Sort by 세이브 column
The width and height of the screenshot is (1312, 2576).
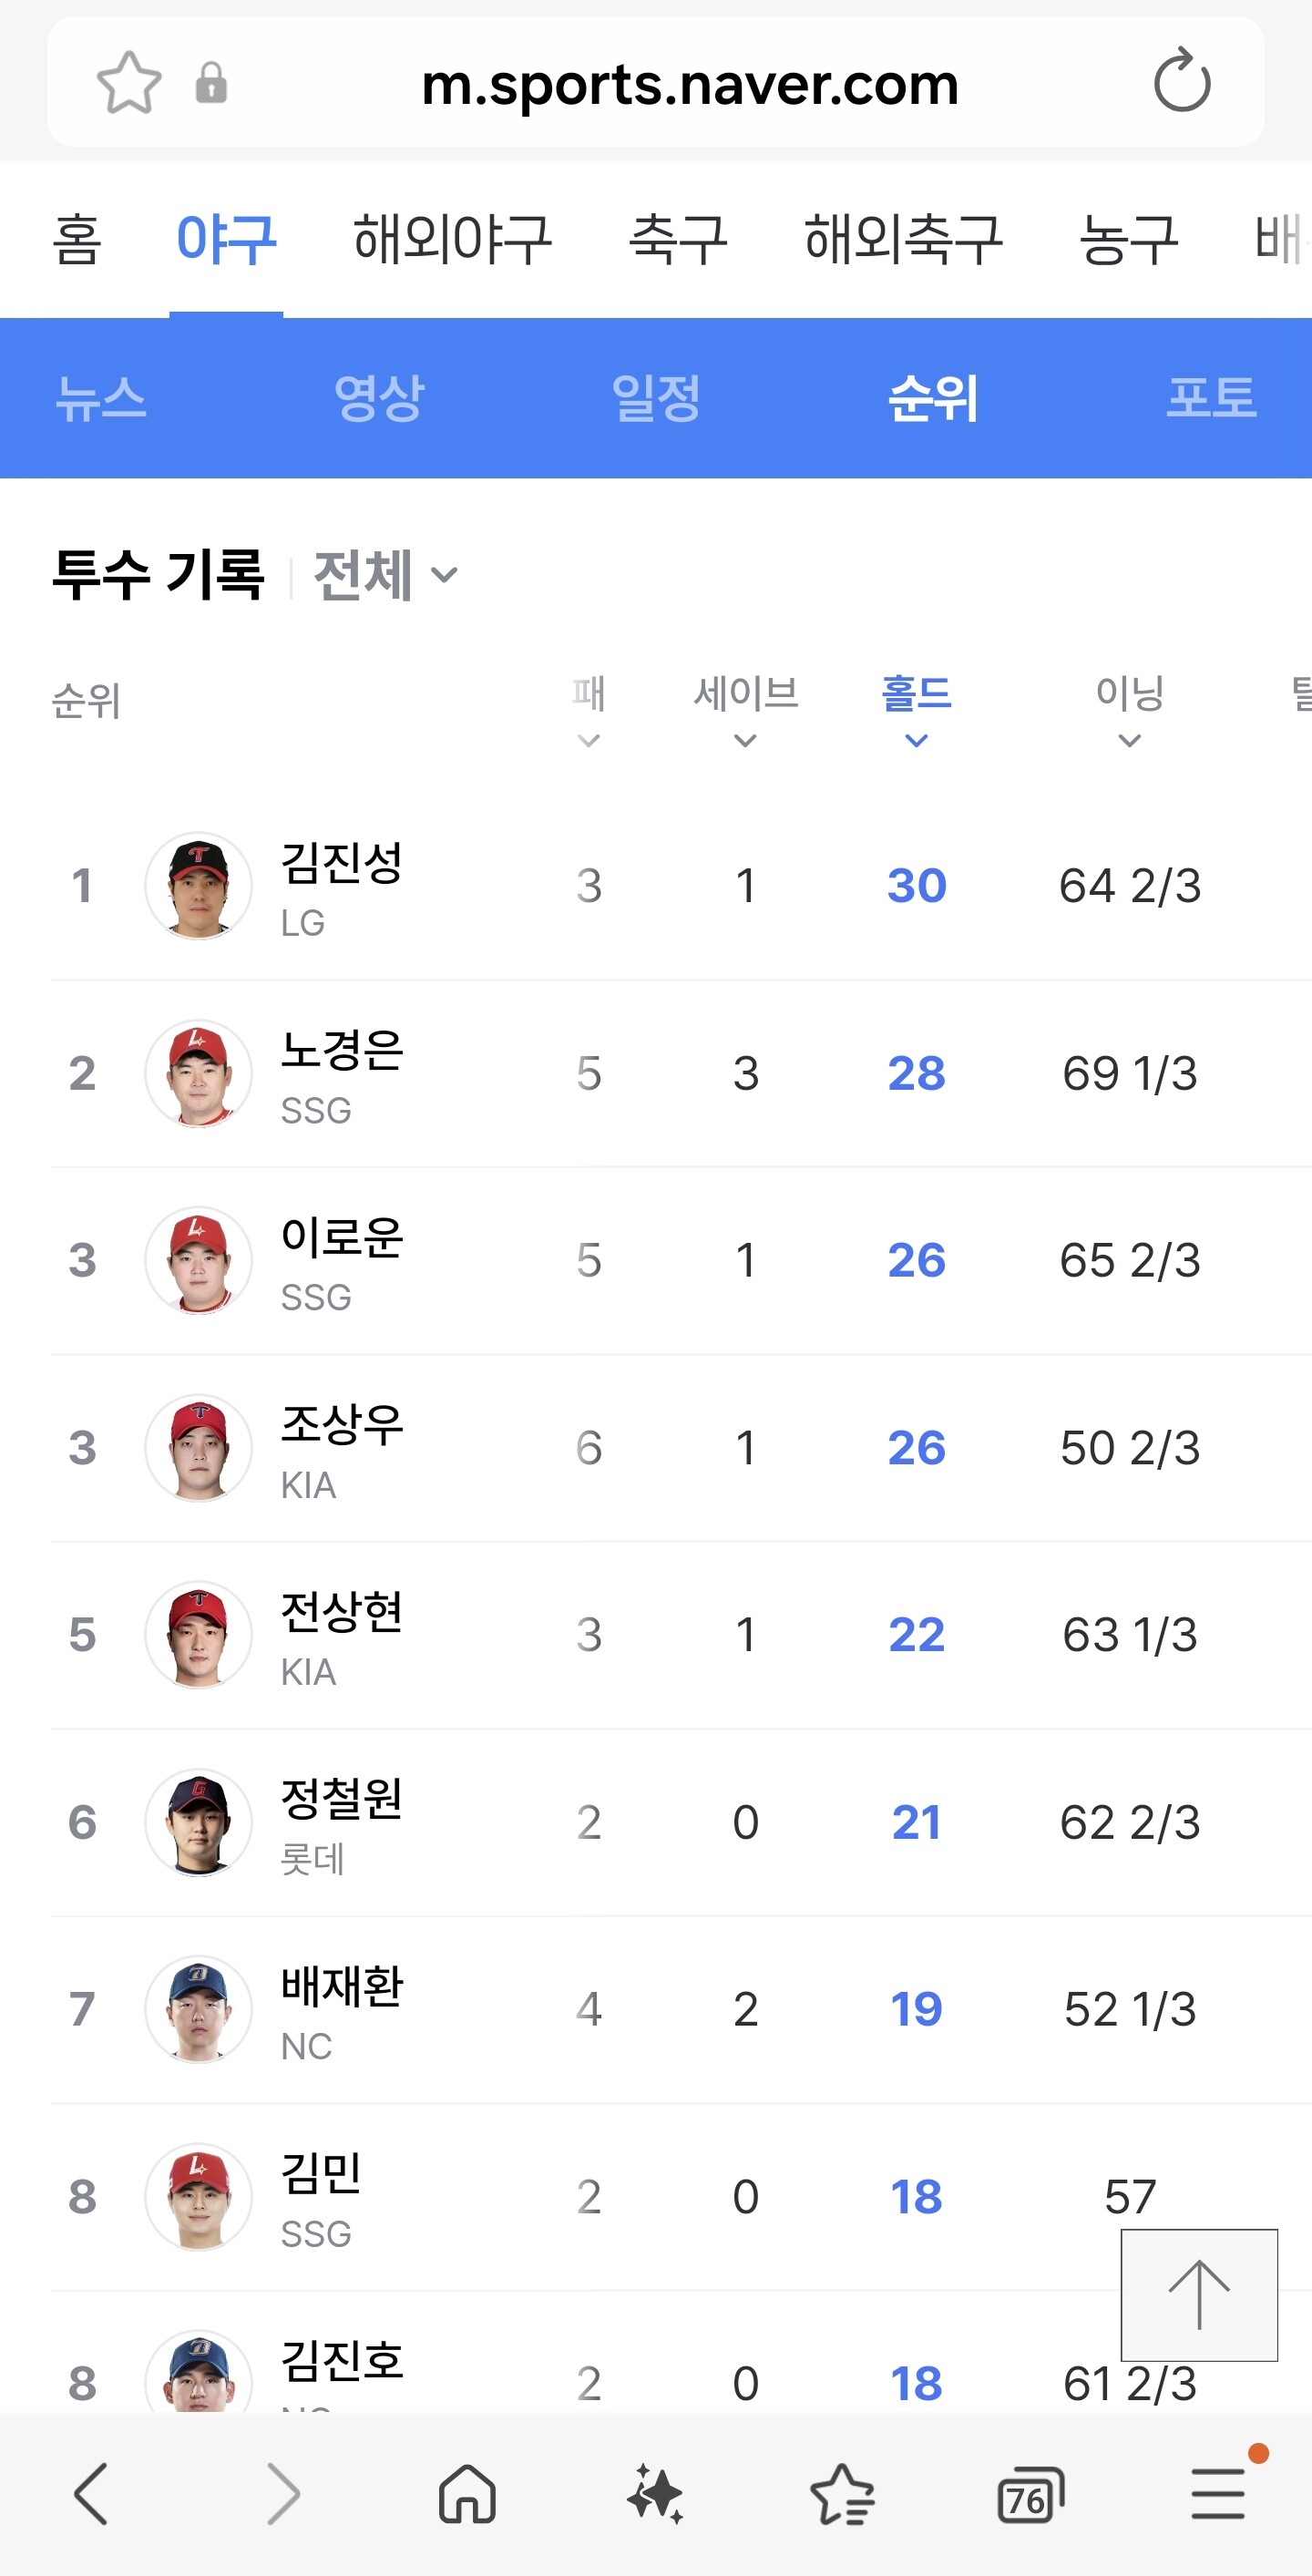[746, 710]
